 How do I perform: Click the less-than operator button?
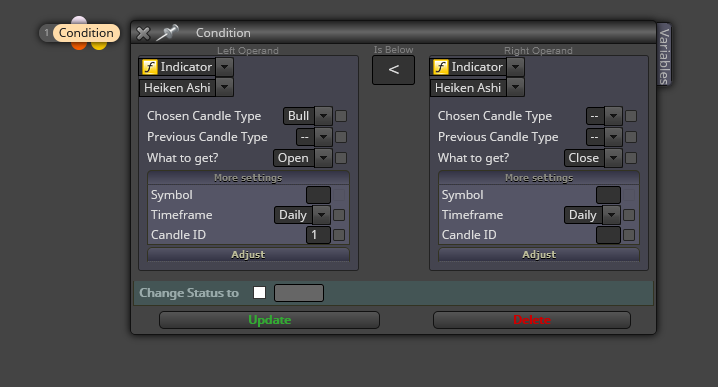point(393,70)
